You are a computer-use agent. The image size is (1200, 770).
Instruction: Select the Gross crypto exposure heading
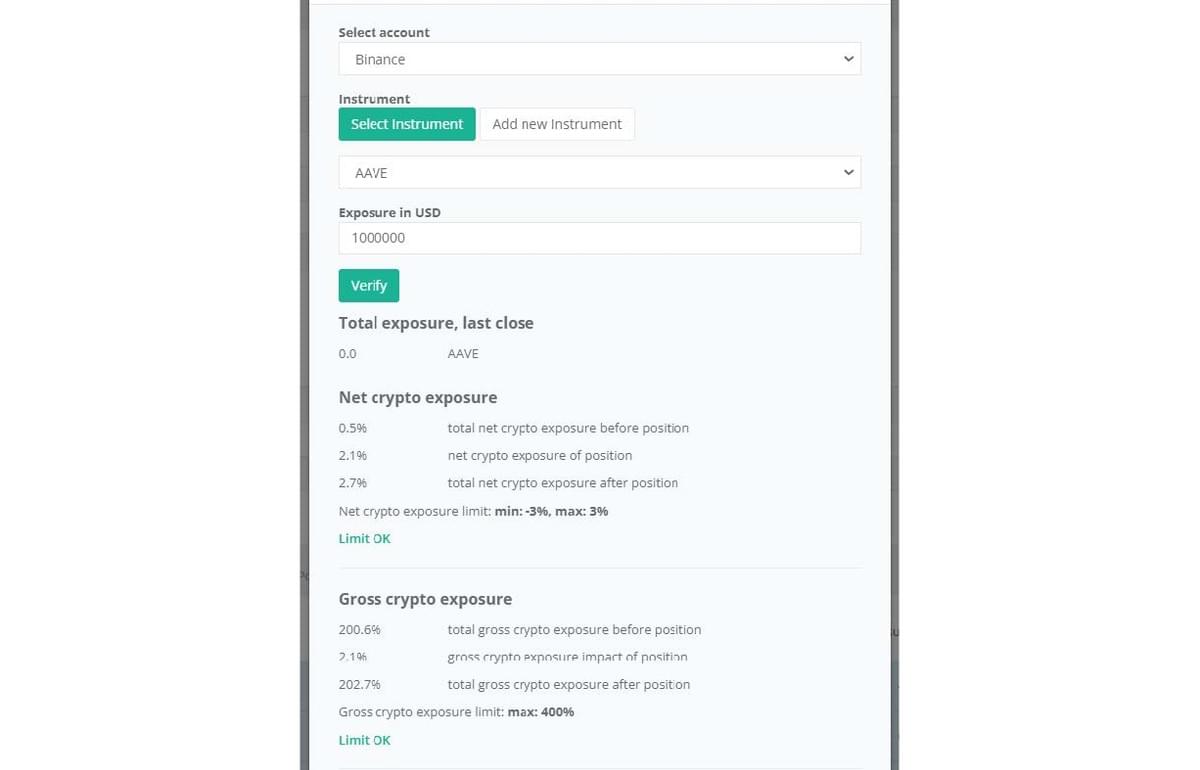[x=425, y=599]
